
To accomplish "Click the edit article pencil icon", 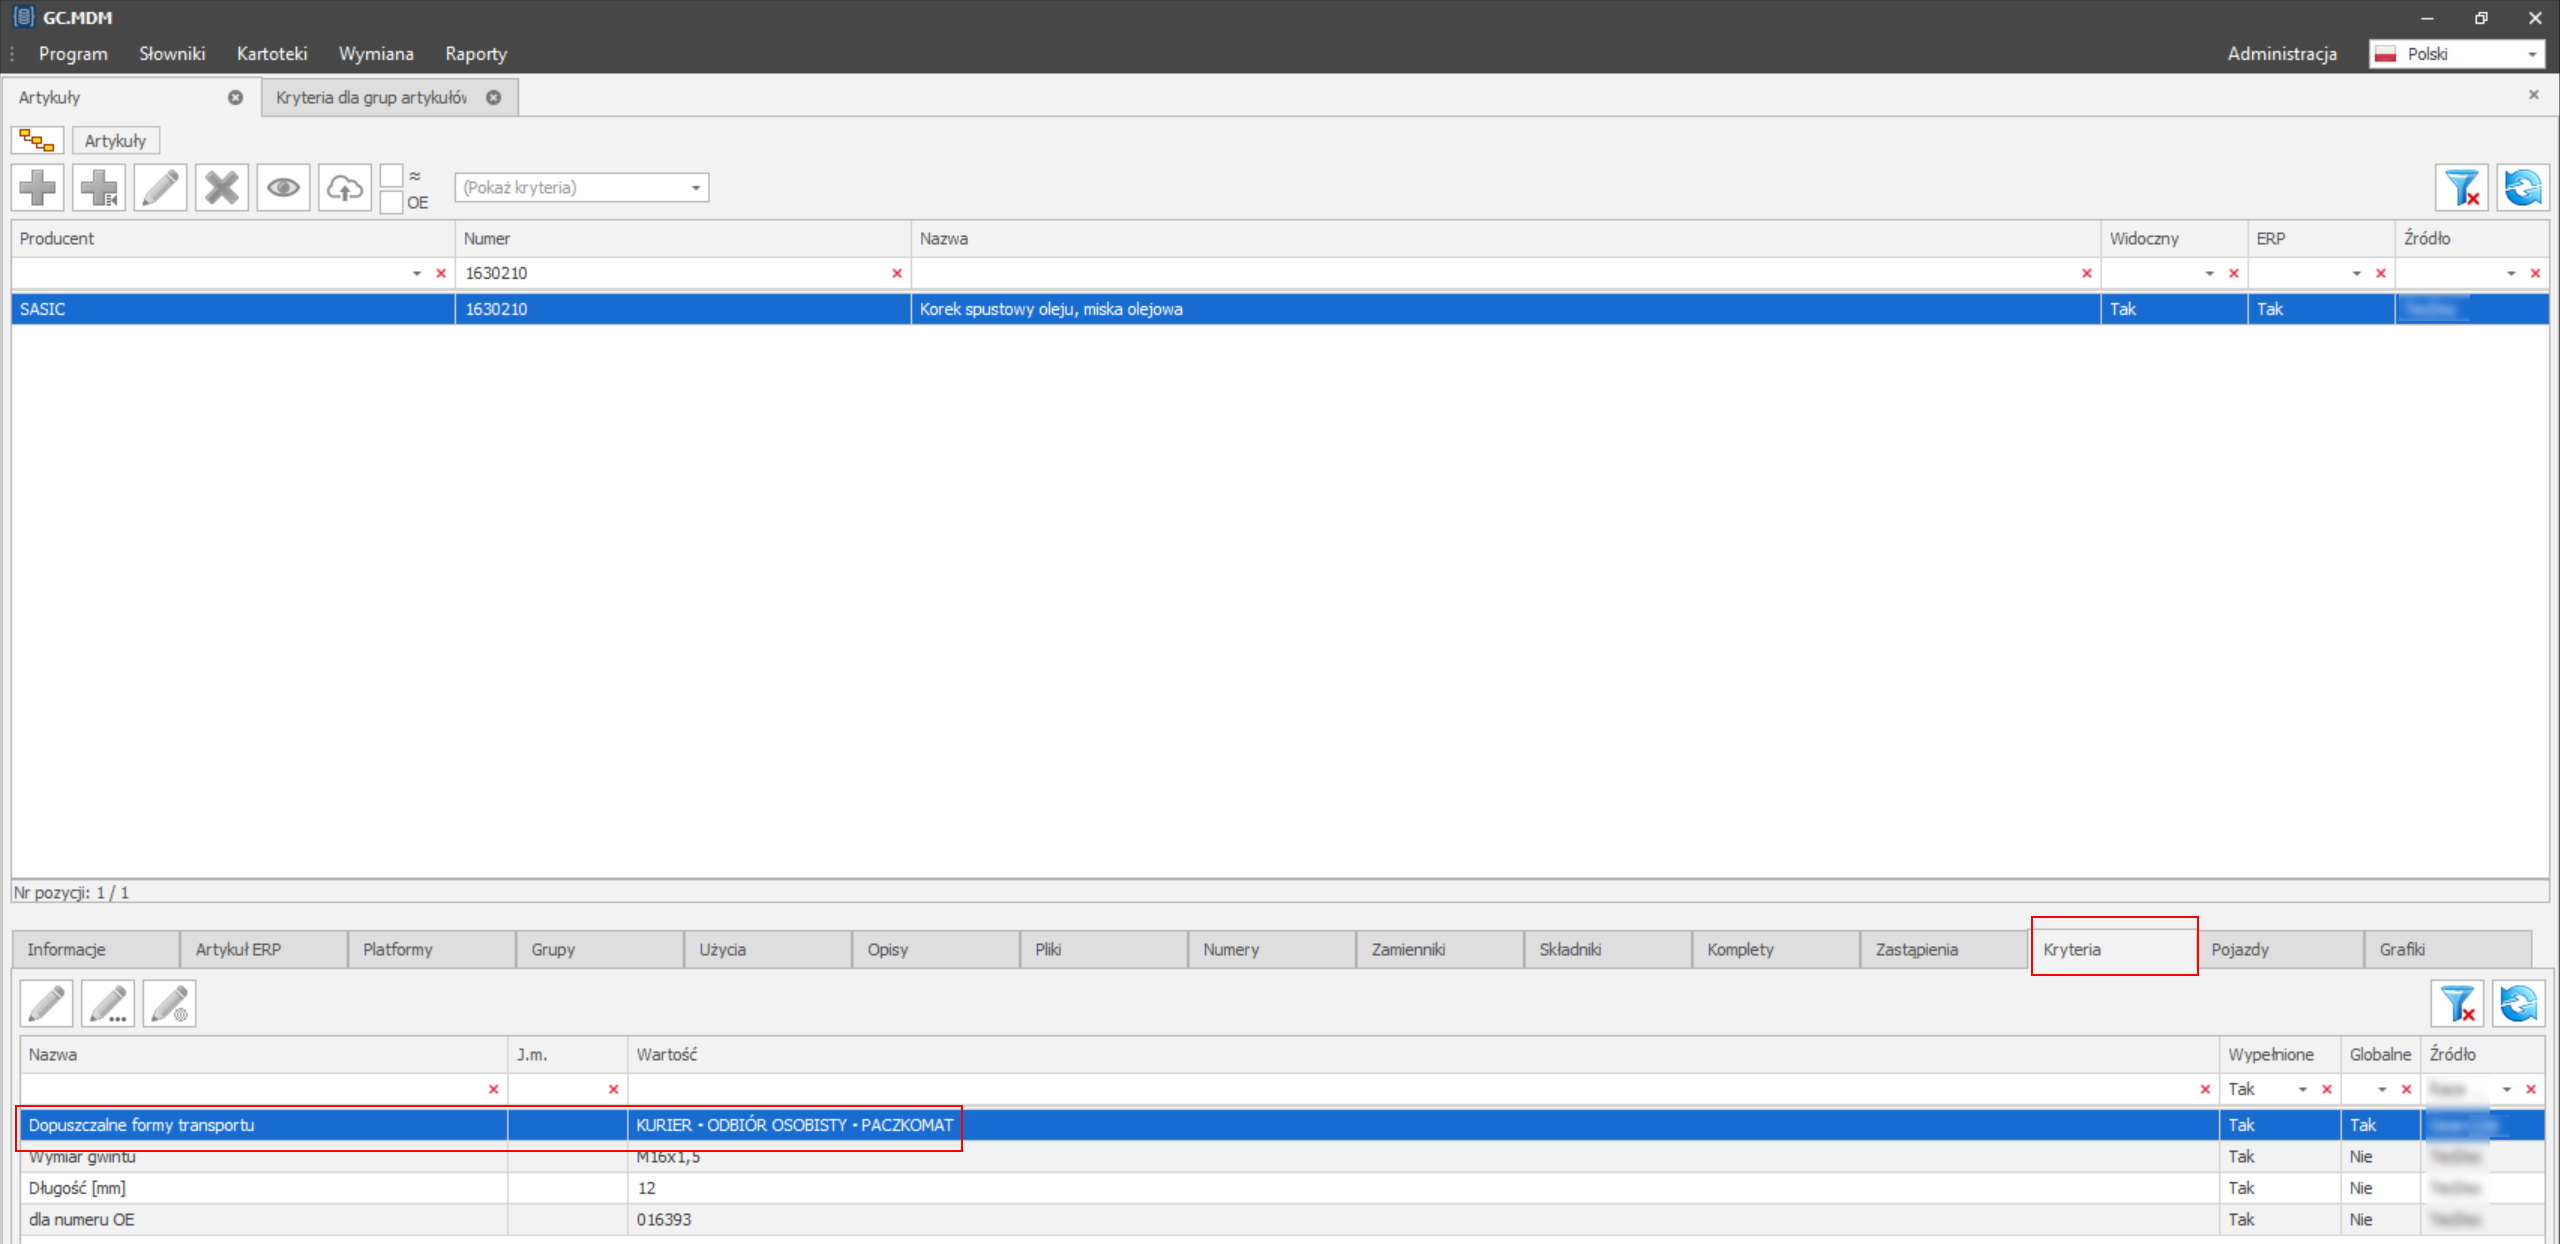I will 161,187.
